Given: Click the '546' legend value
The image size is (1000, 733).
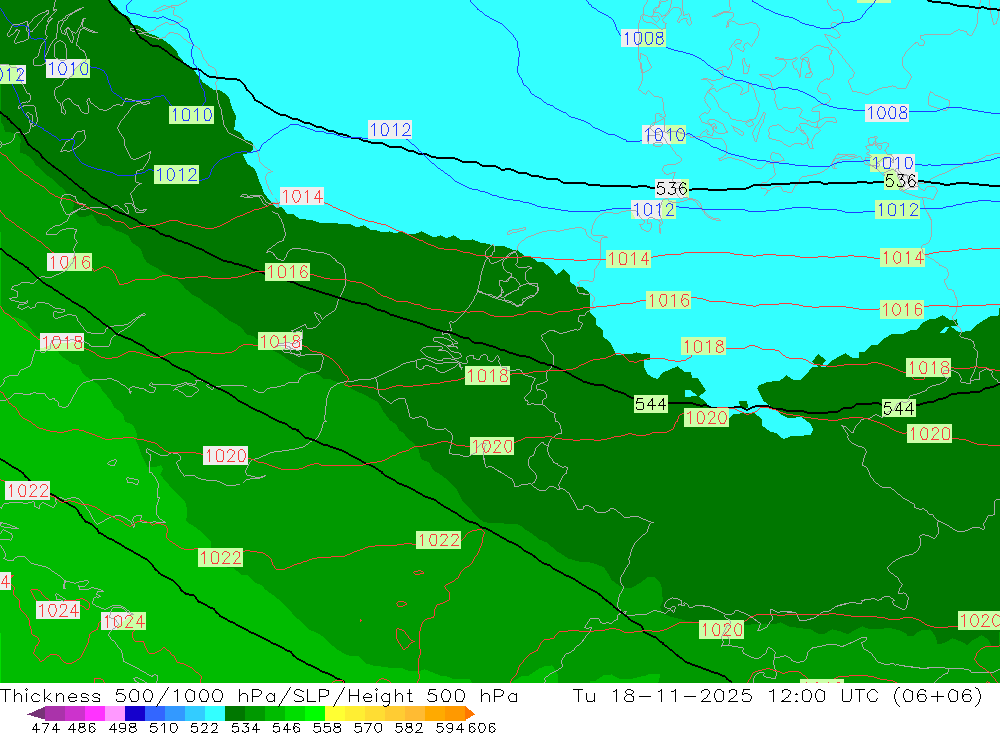Looking at the screenshot, I should (x=286, y=727).
